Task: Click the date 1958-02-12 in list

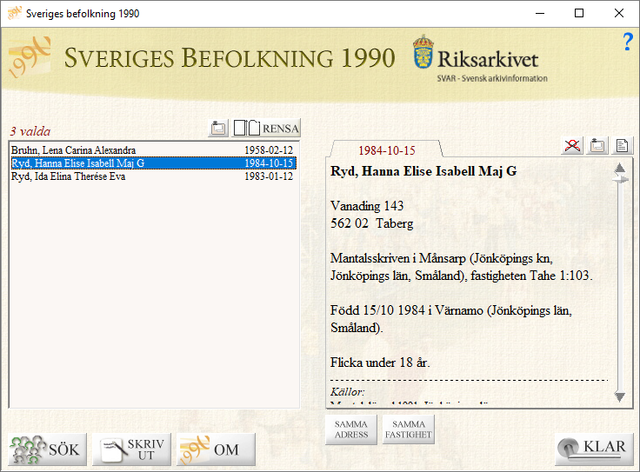Action: tap(269, 150)
